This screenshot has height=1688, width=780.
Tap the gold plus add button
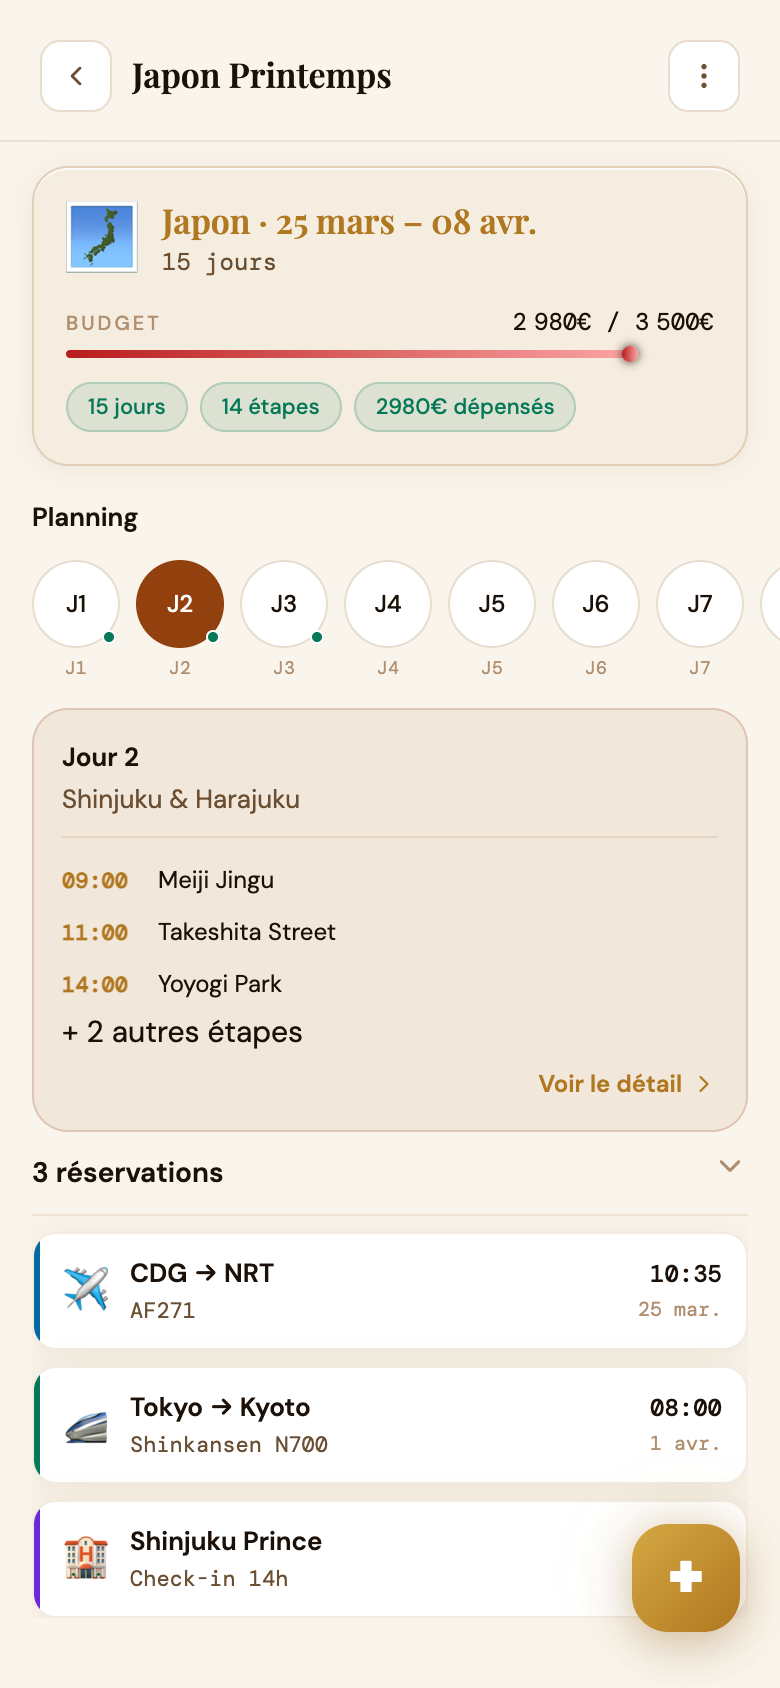(x=686, y=1577)
